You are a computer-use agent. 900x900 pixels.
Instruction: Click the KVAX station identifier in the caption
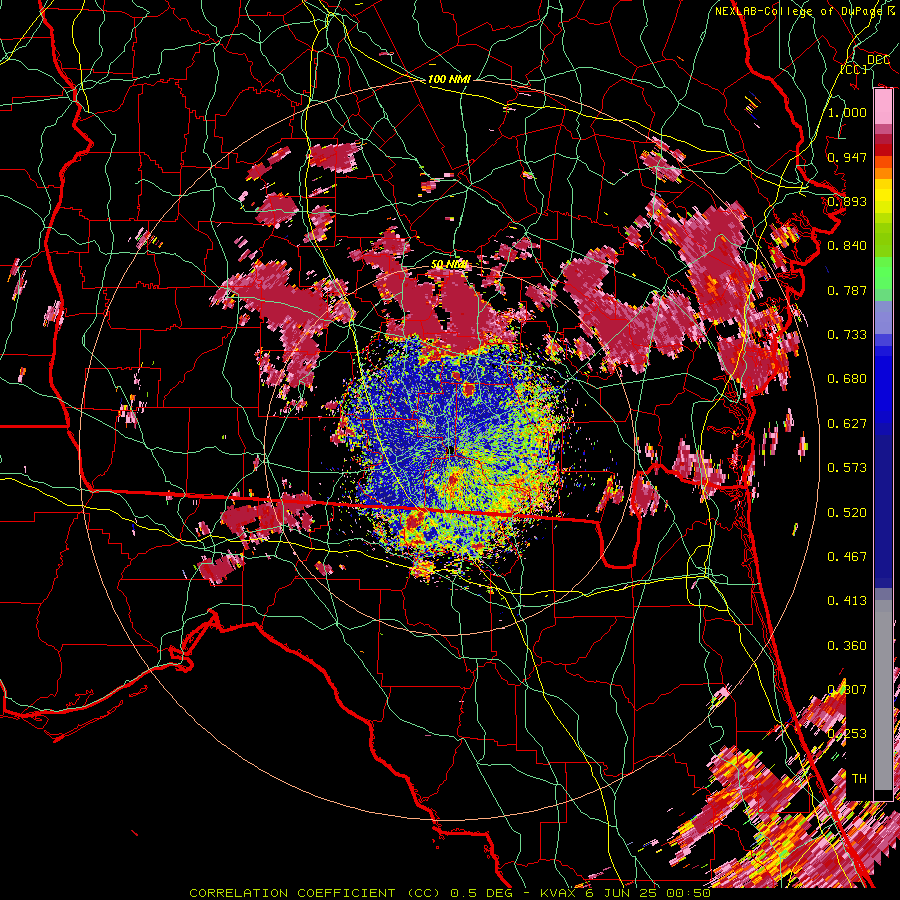[559, 893]
